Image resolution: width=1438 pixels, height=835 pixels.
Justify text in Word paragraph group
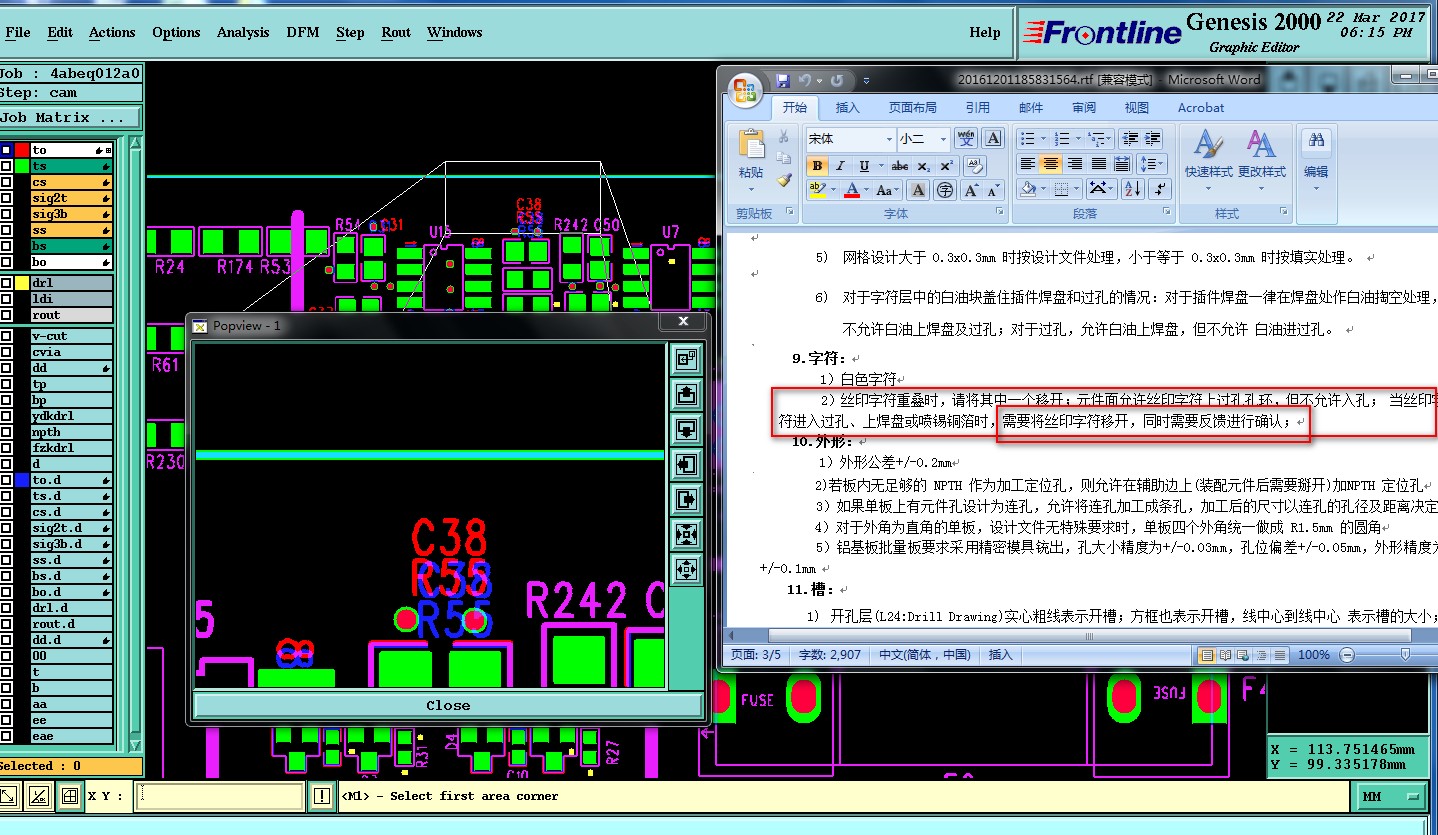pos(1099,164)
